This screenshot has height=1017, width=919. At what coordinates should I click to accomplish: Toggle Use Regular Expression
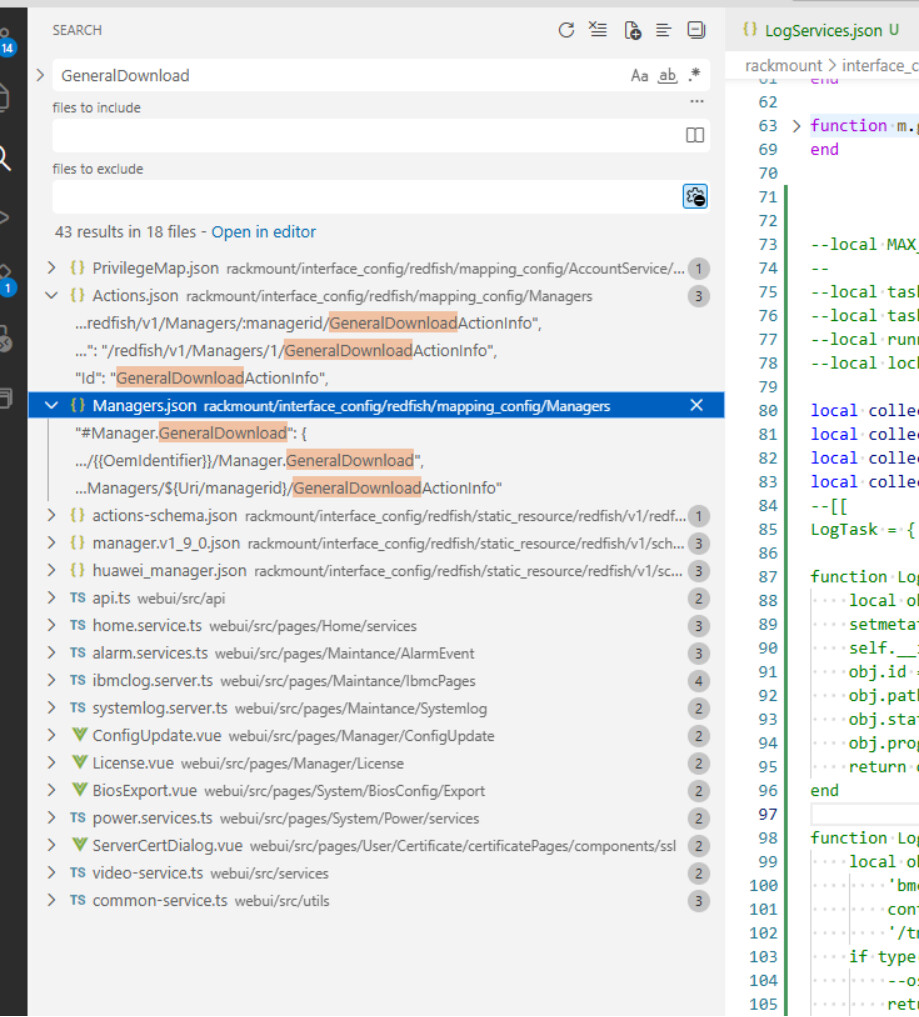pyautogui.click(x=694, y=75)
